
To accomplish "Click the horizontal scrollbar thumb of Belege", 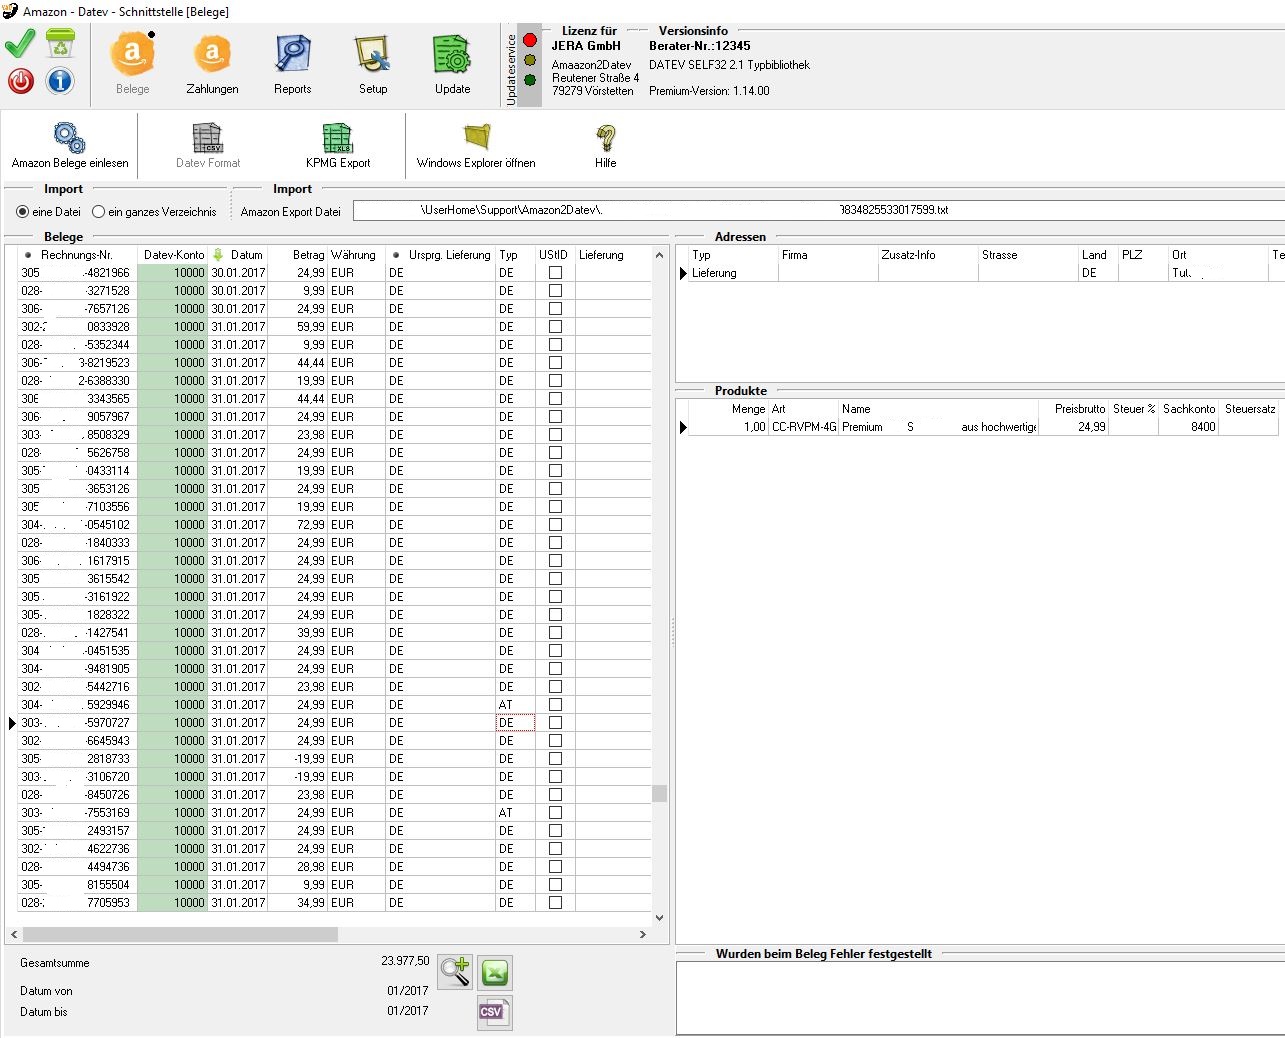I will coord(180,935).
